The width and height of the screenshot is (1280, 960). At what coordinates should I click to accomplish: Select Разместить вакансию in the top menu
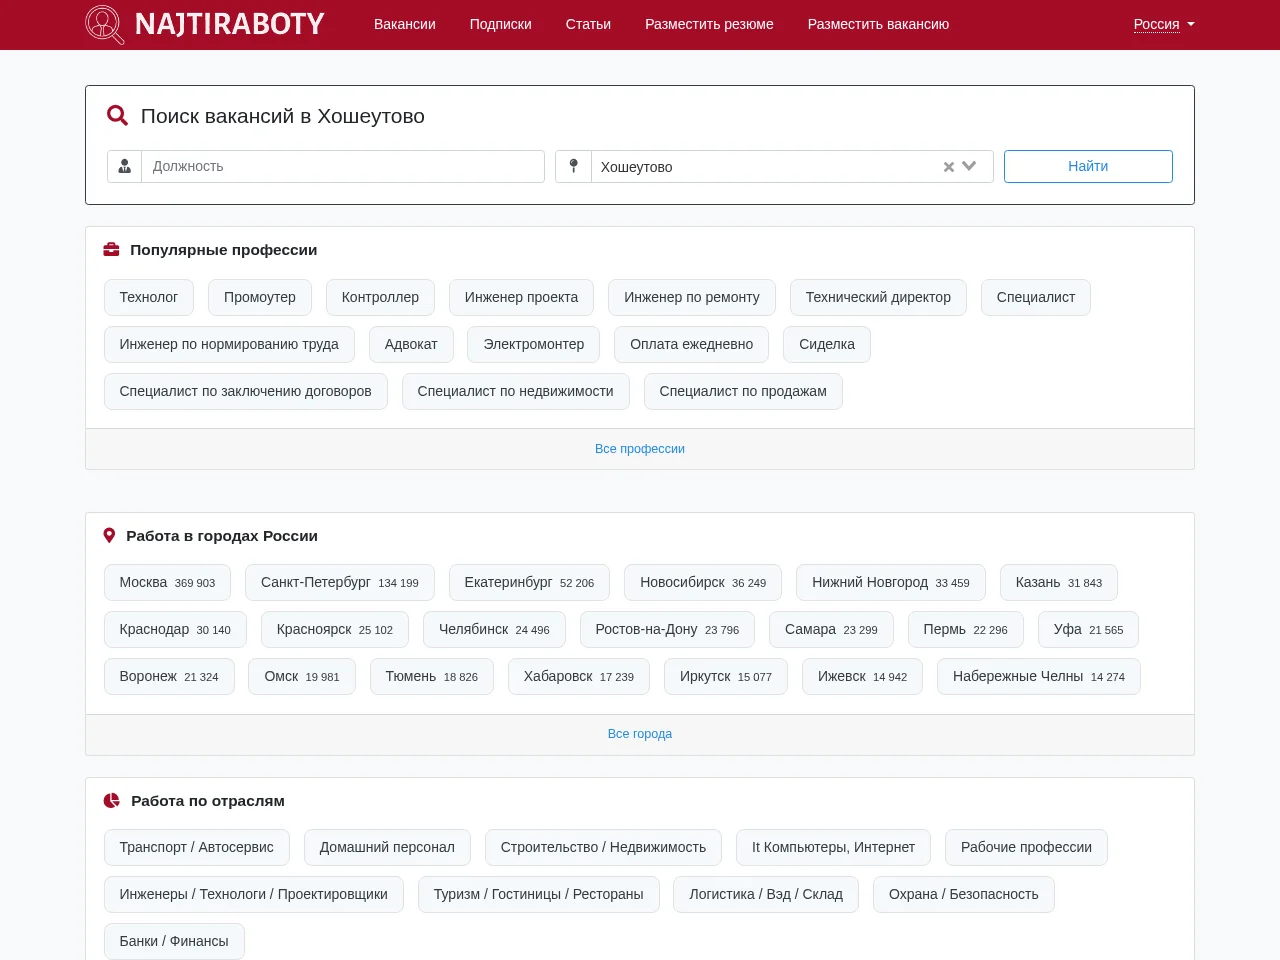(879, 24)
